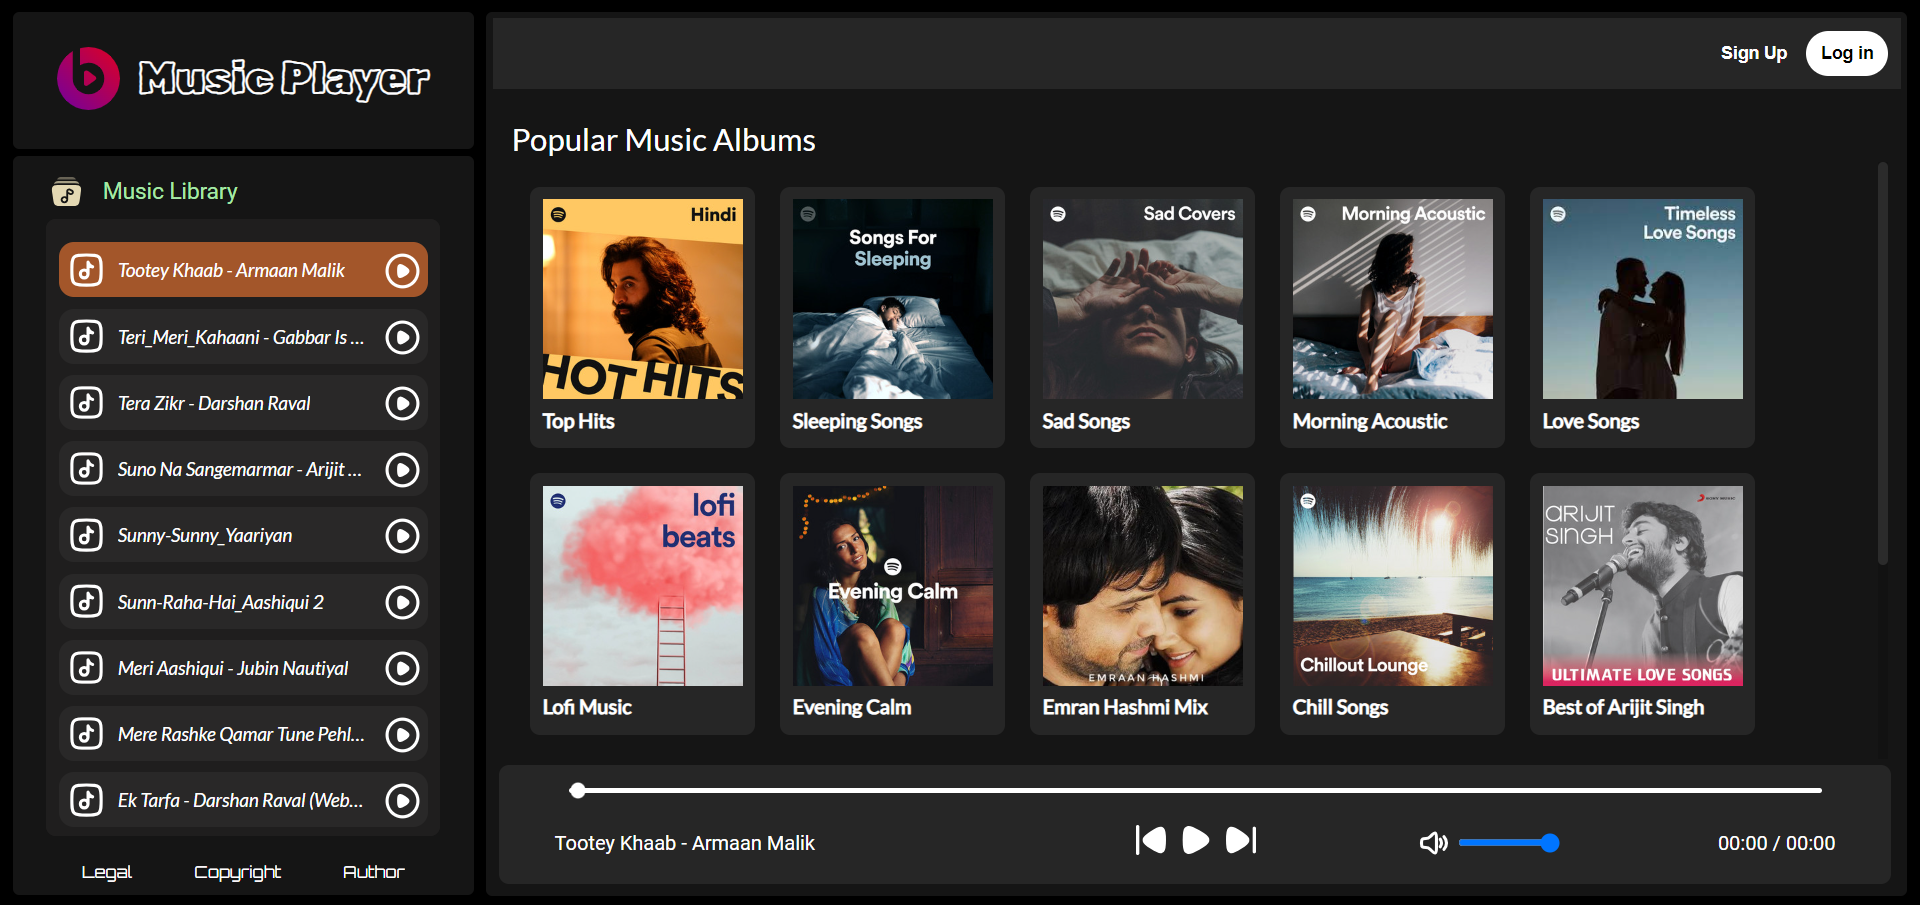Click the play icon beside Tera Zikr
1920x905 pixels.
[402, 403]
